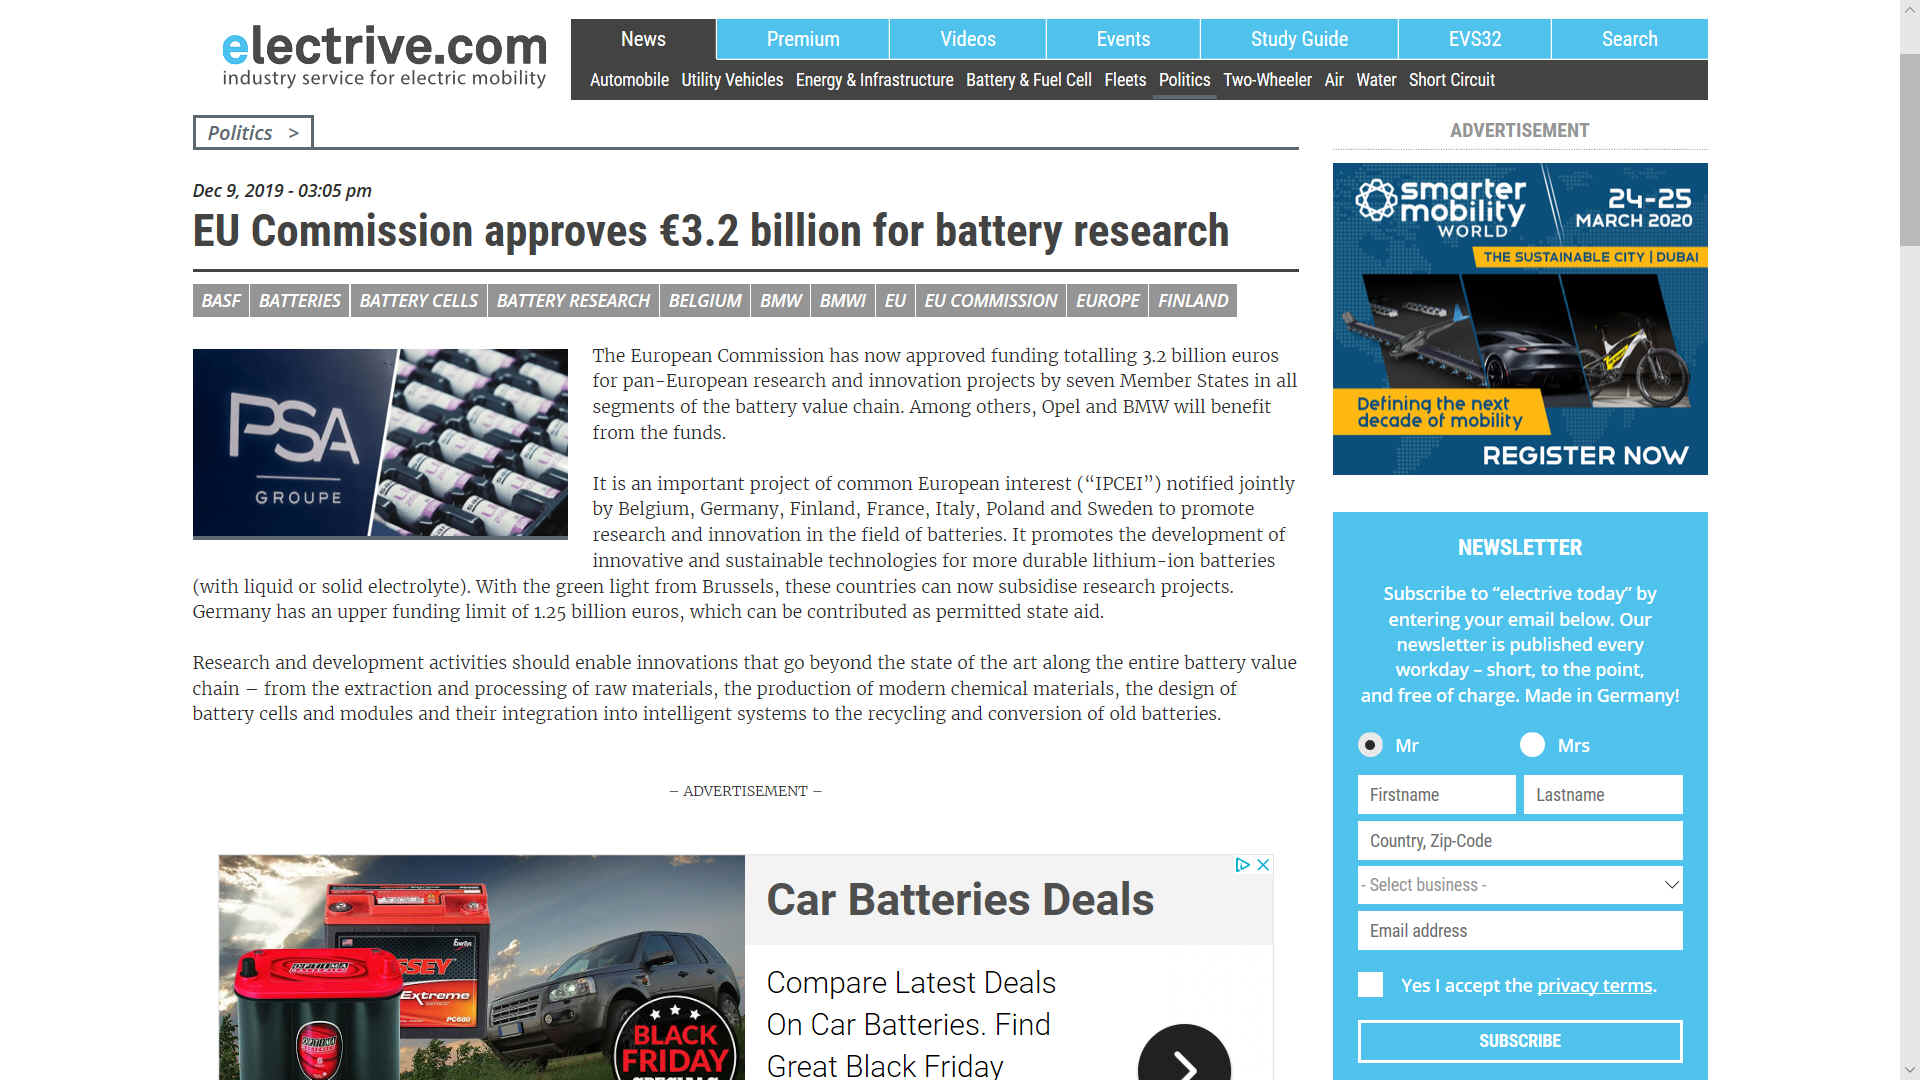Click the BATTERY CELLS tag
1920x1080 pixels.
[419, 301]
